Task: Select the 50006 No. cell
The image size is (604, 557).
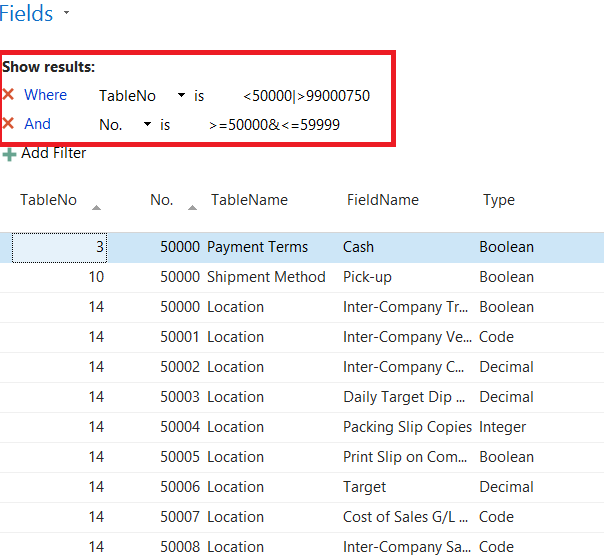Action: (x=180, y=487)
